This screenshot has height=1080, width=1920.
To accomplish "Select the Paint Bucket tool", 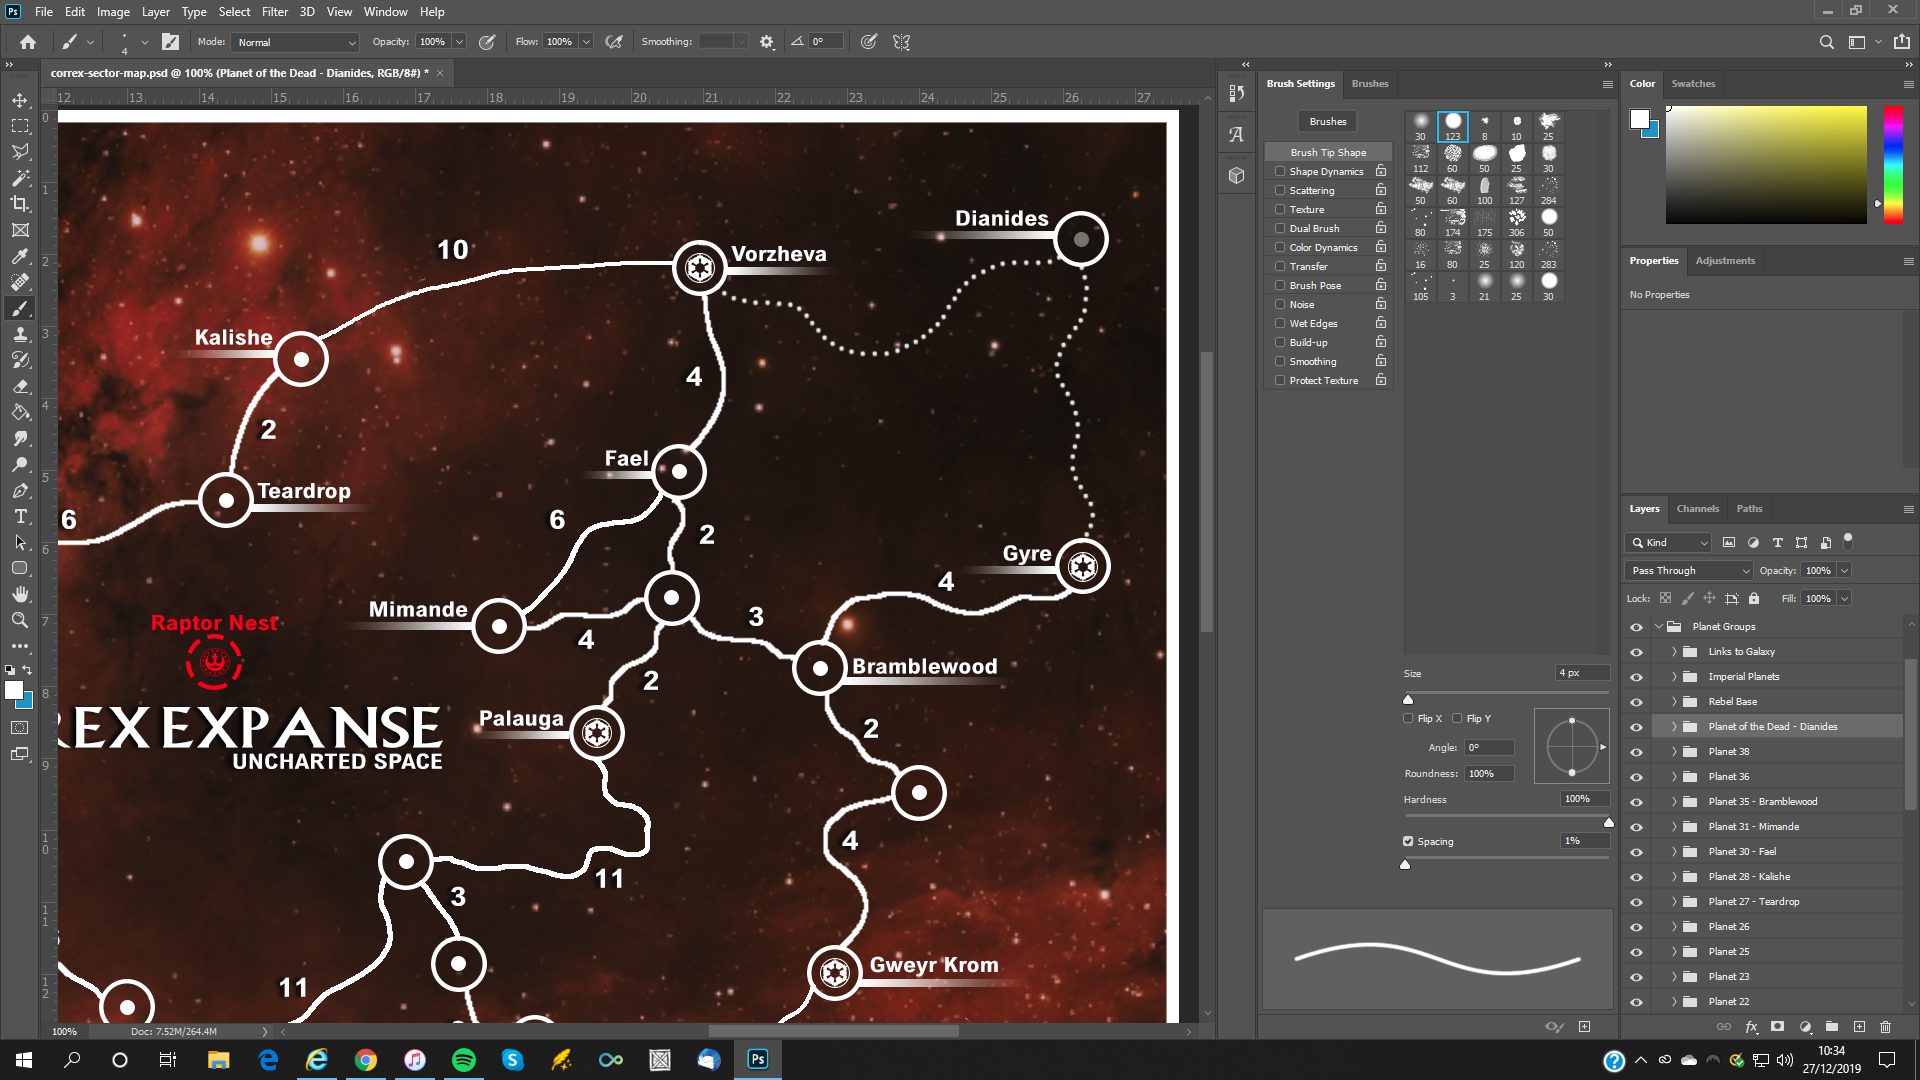I will (x=20, y=412).
